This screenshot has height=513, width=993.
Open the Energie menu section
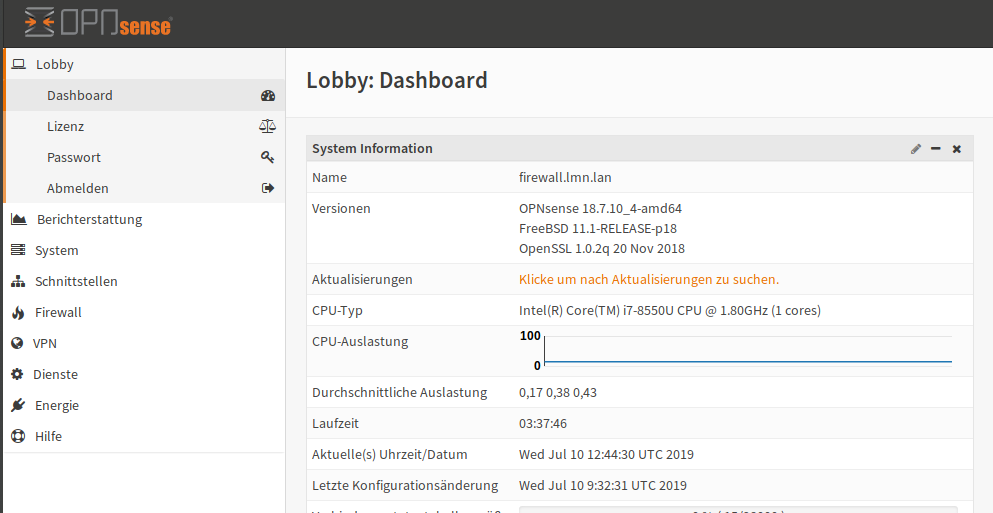(144, 405)
